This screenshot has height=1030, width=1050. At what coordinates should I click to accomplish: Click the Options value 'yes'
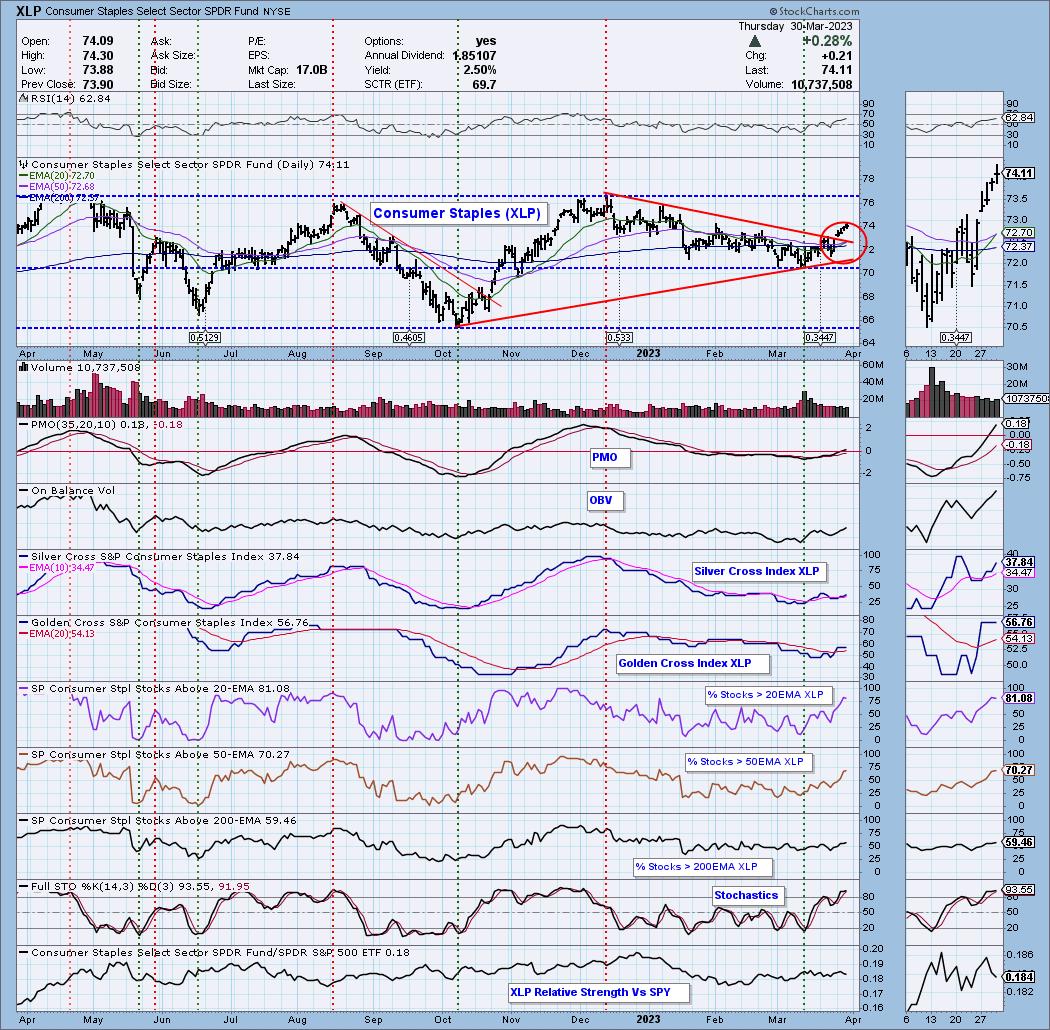[485, 41]
